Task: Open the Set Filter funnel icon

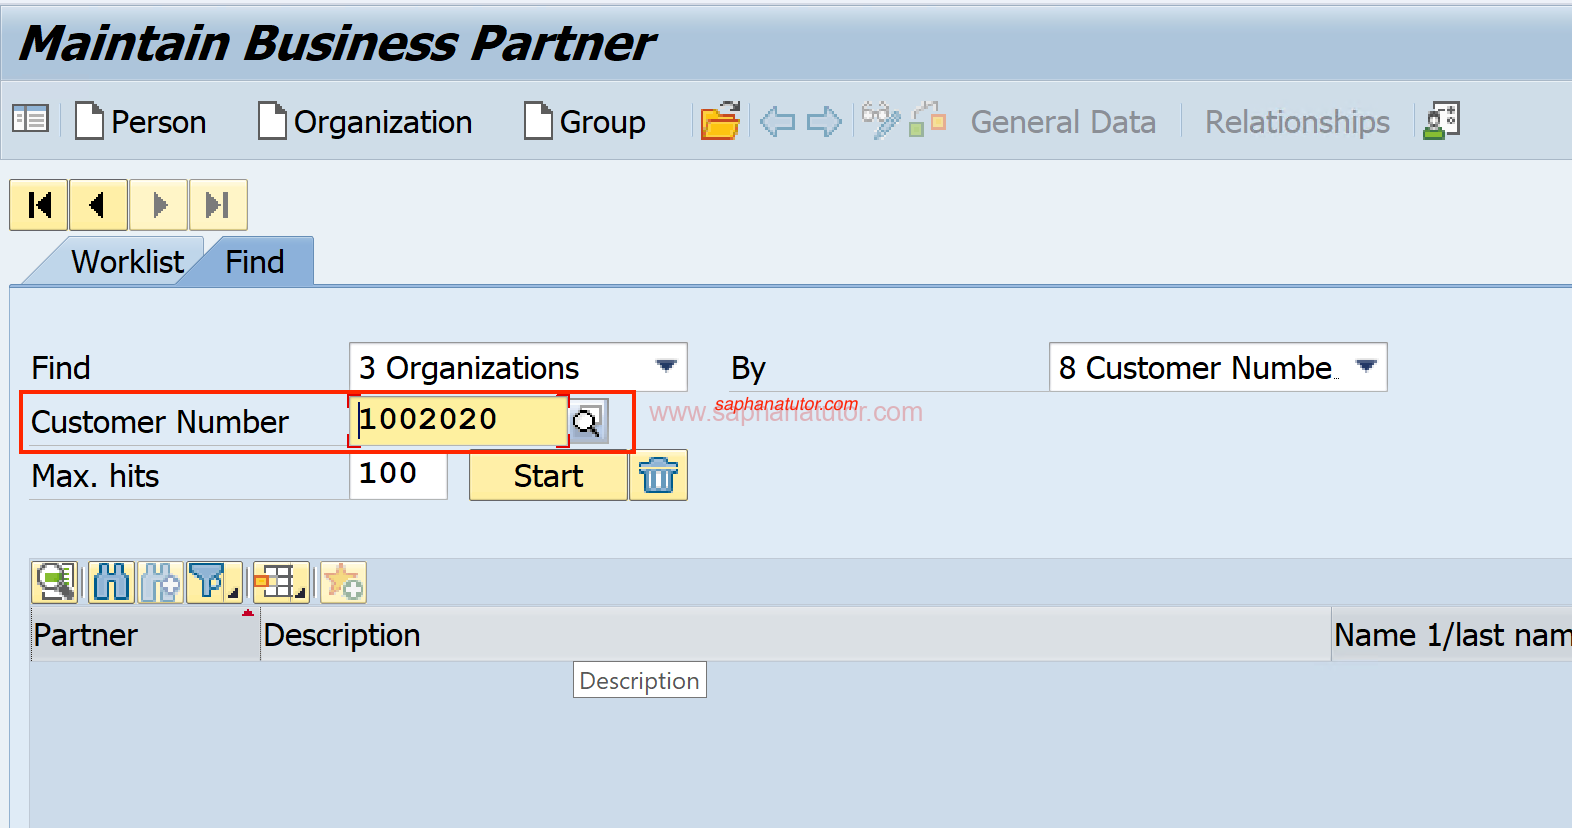Action: (x=214, y=582)
